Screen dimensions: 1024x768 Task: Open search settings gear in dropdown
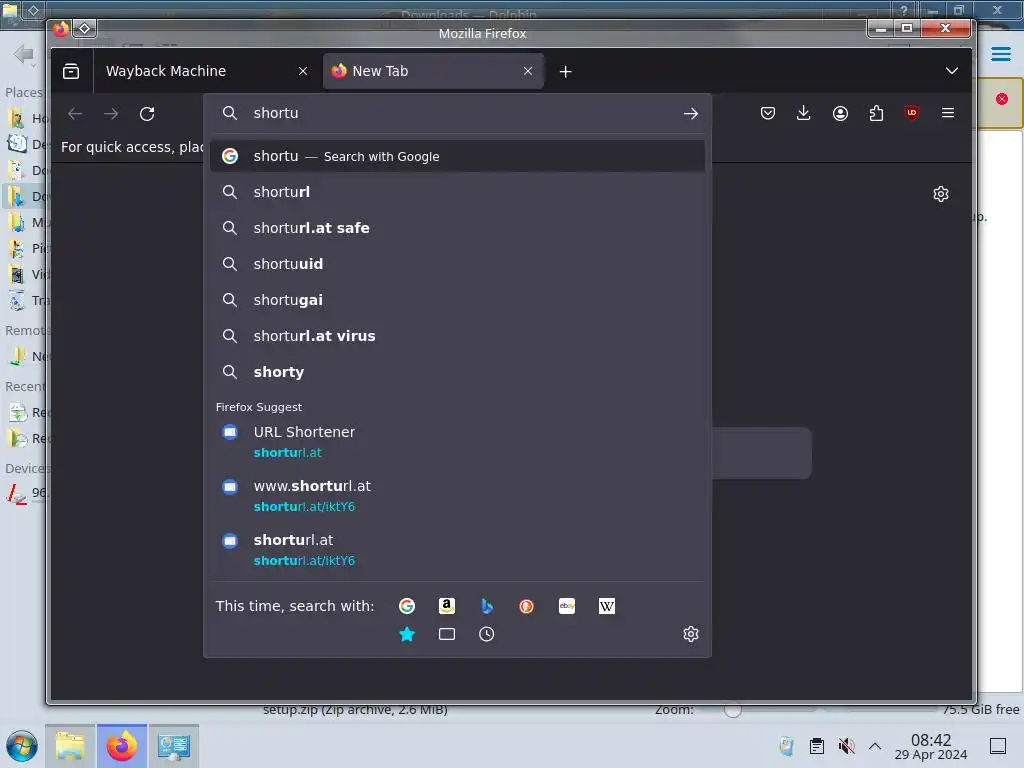(690, 634)
